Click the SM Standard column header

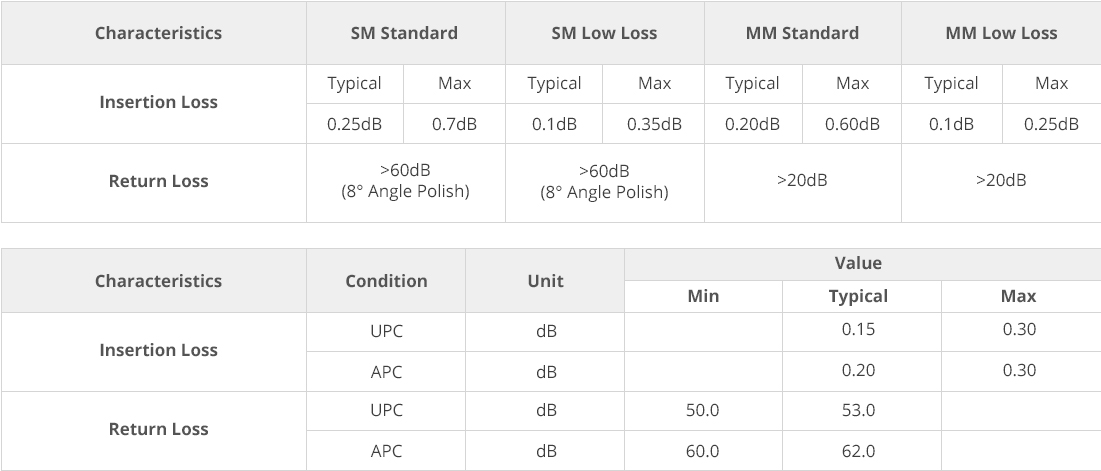point(405,33)
